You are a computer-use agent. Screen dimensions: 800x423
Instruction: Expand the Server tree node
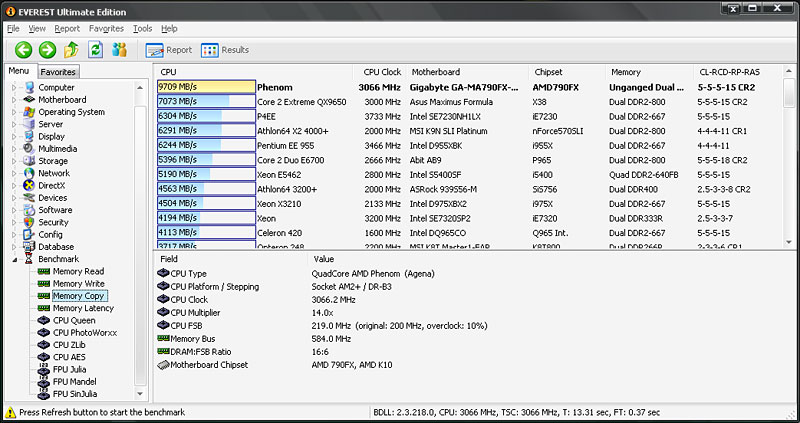click(x=14, y=125)
